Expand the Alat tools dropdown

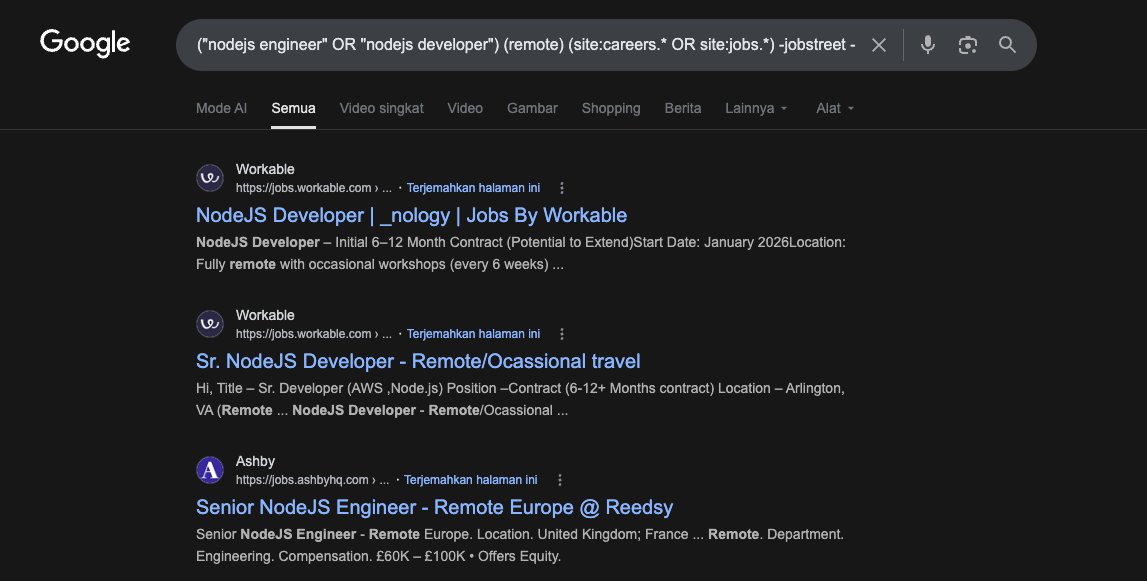click(835, 108)
